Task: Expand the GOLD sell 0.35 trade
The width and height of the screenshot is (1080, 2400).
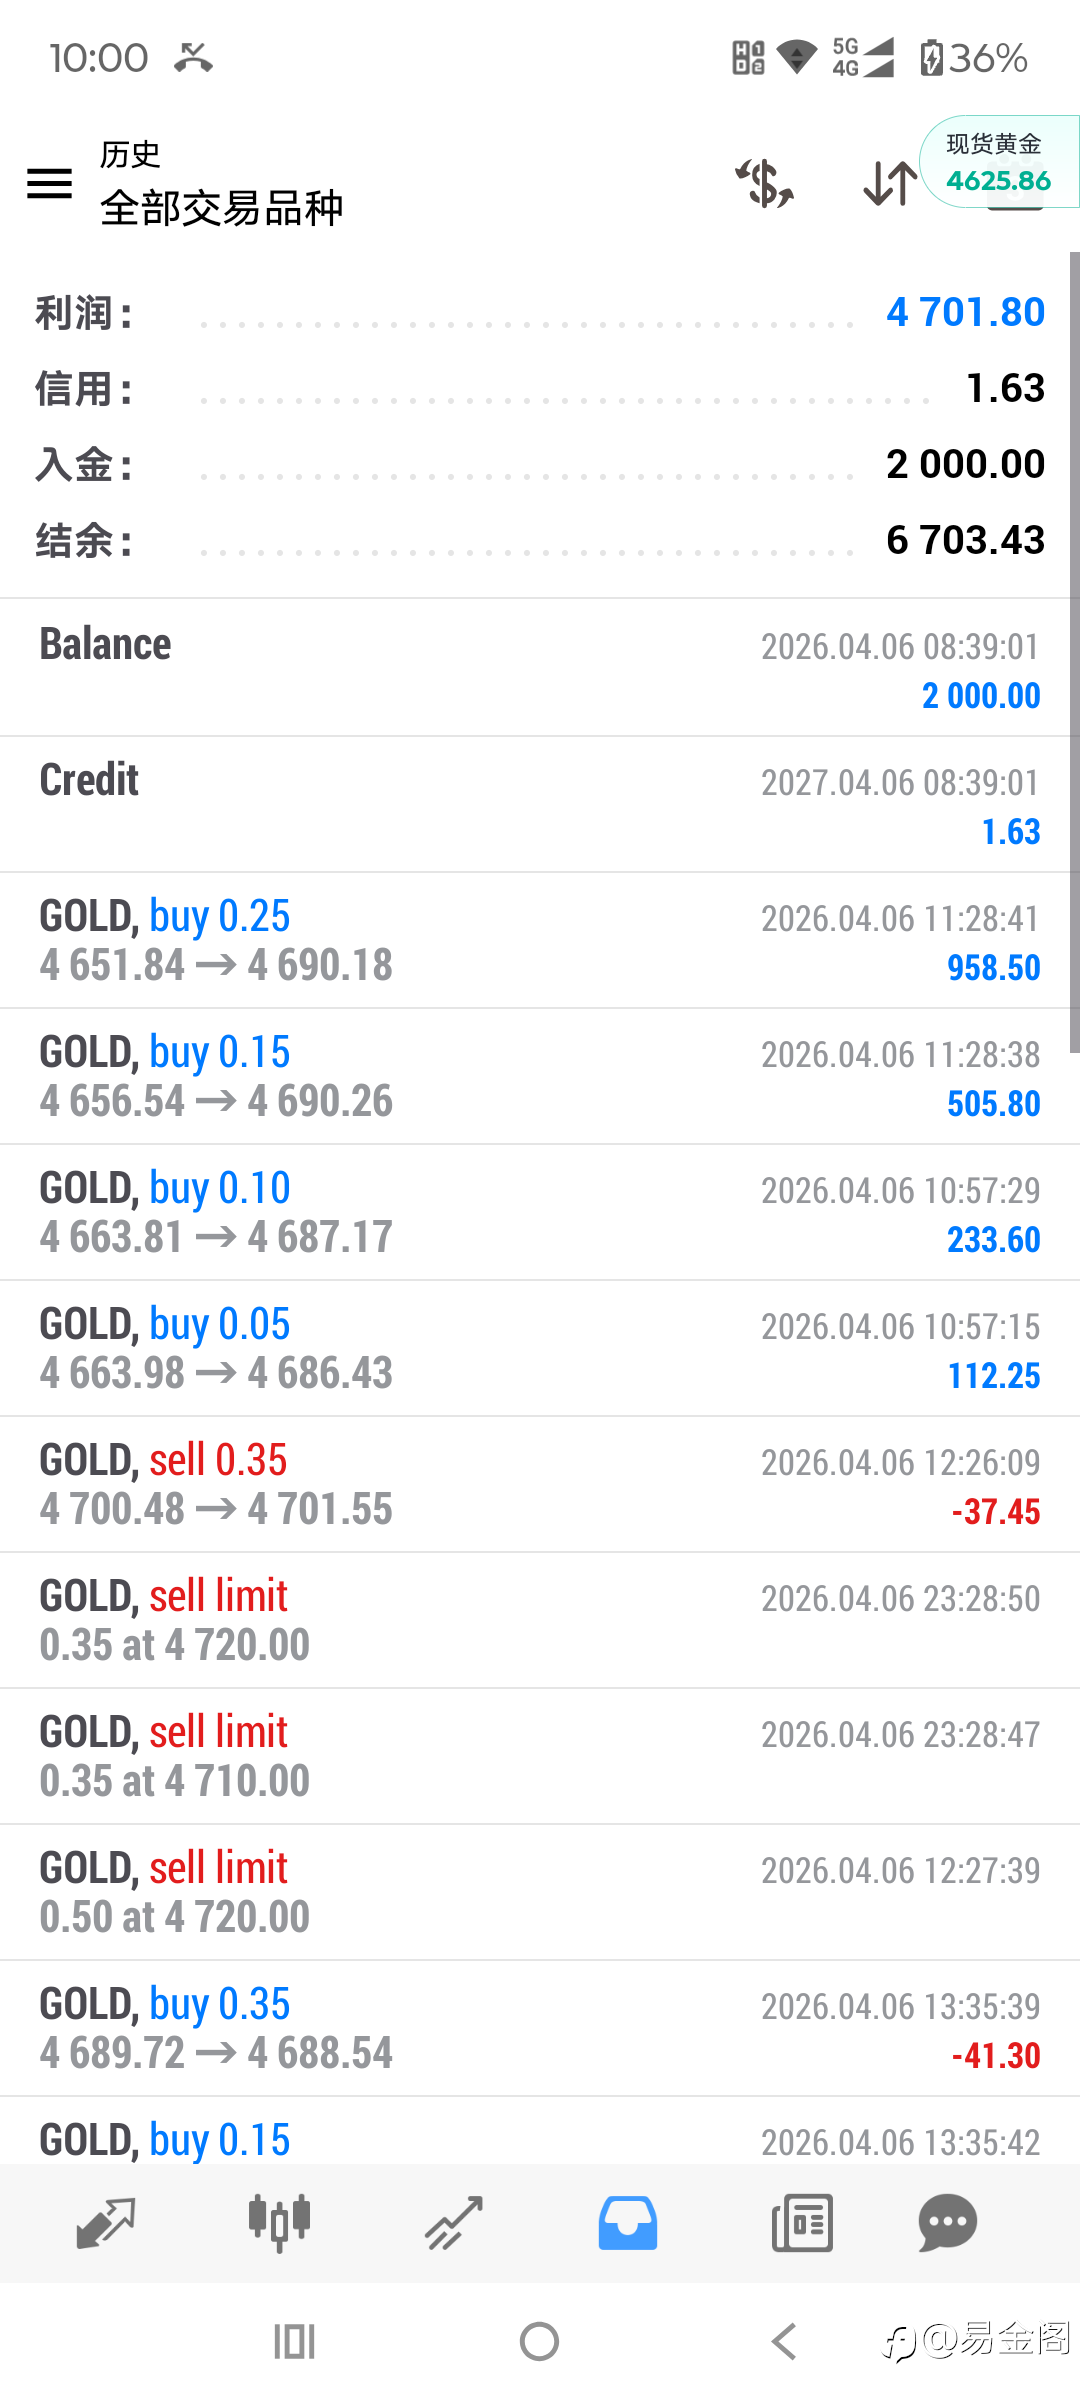Action: tap(540, 1484)
